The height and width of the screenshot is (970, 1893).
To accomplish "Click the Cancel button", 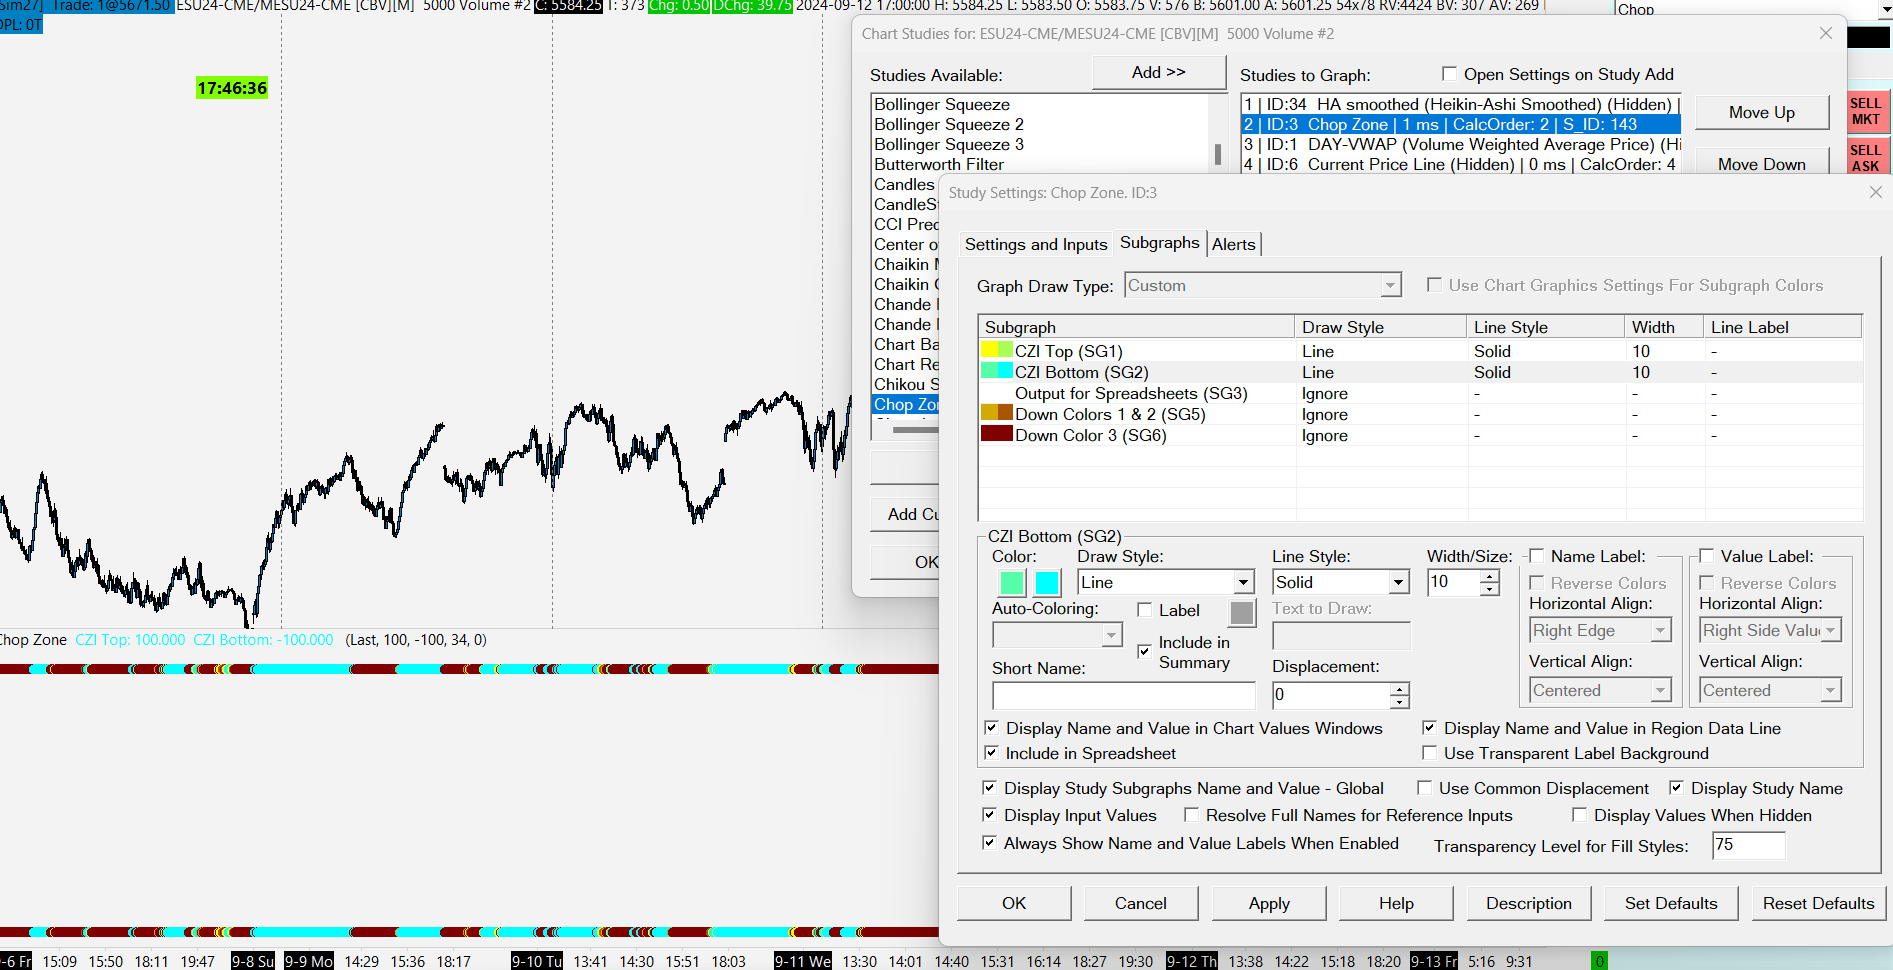I will 1141,903.
